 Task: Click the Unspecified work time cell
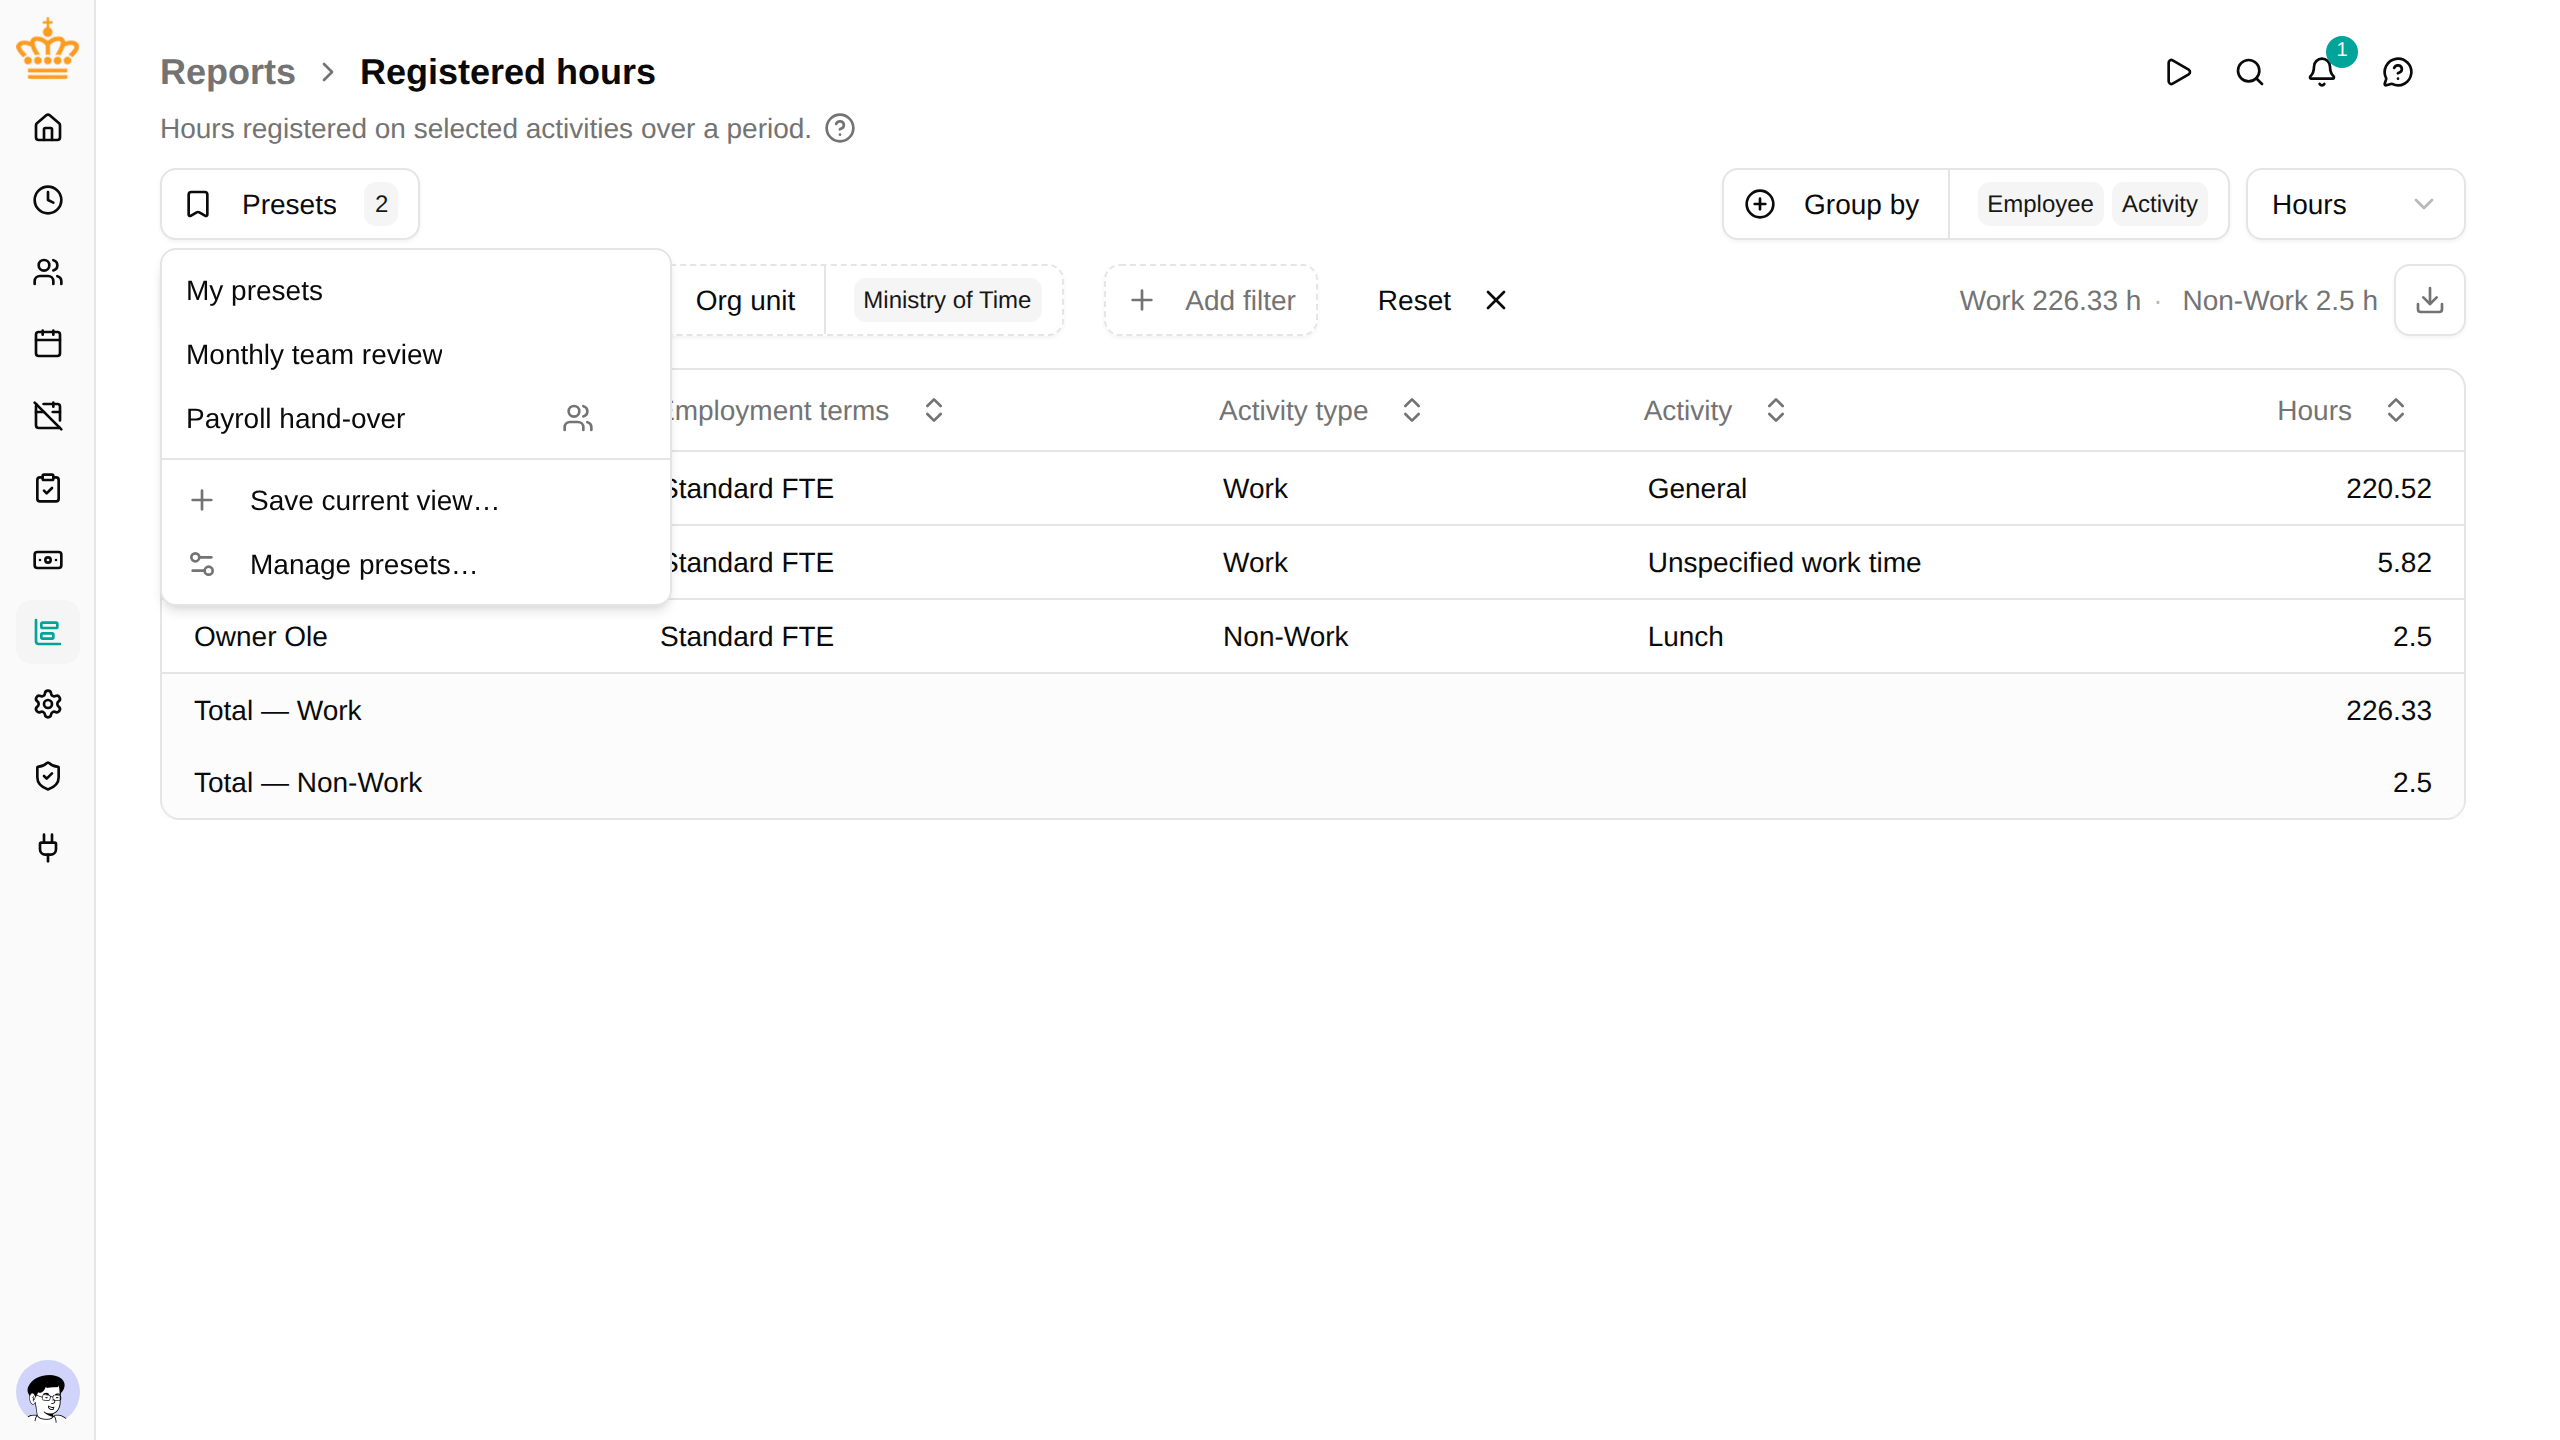coord(1784,562)
